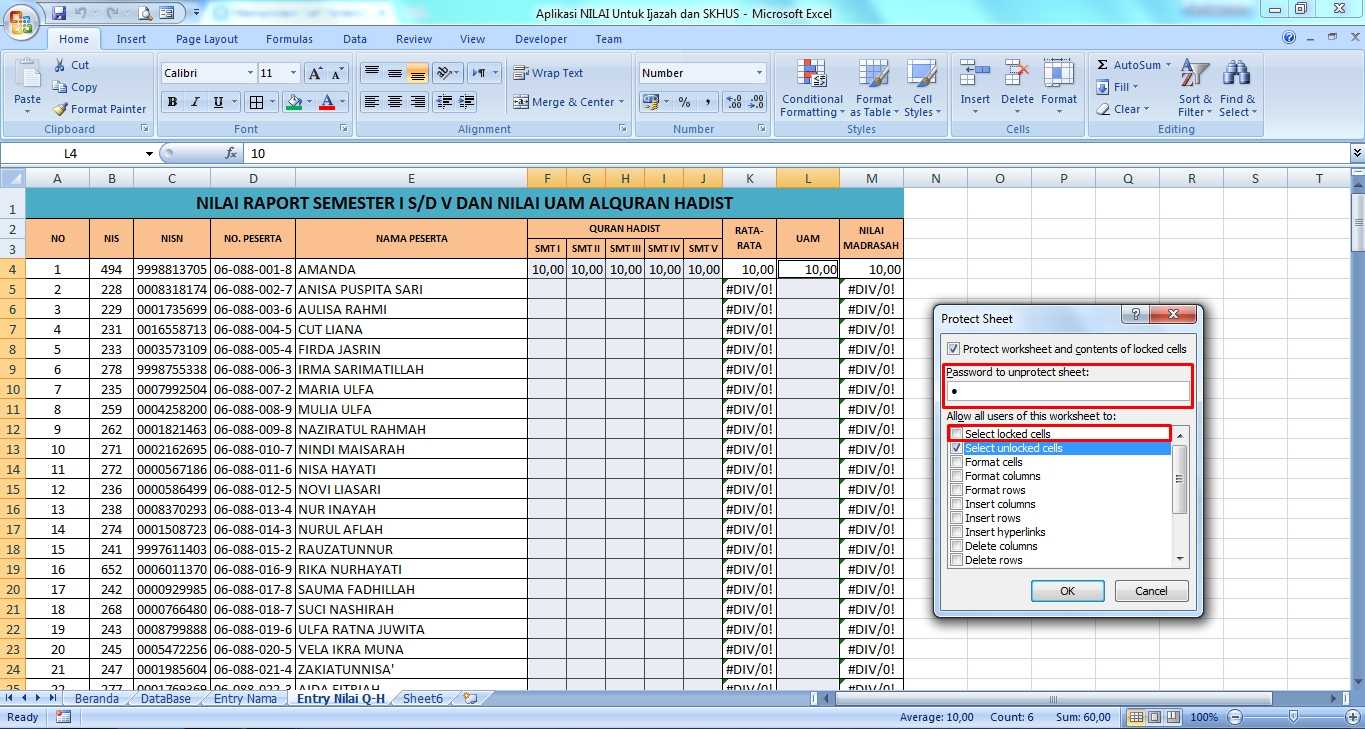The height and width of the screenshot is (729, 1365).
Task: Save the workbook from Quick Access Toolbar
Action: 59,13
